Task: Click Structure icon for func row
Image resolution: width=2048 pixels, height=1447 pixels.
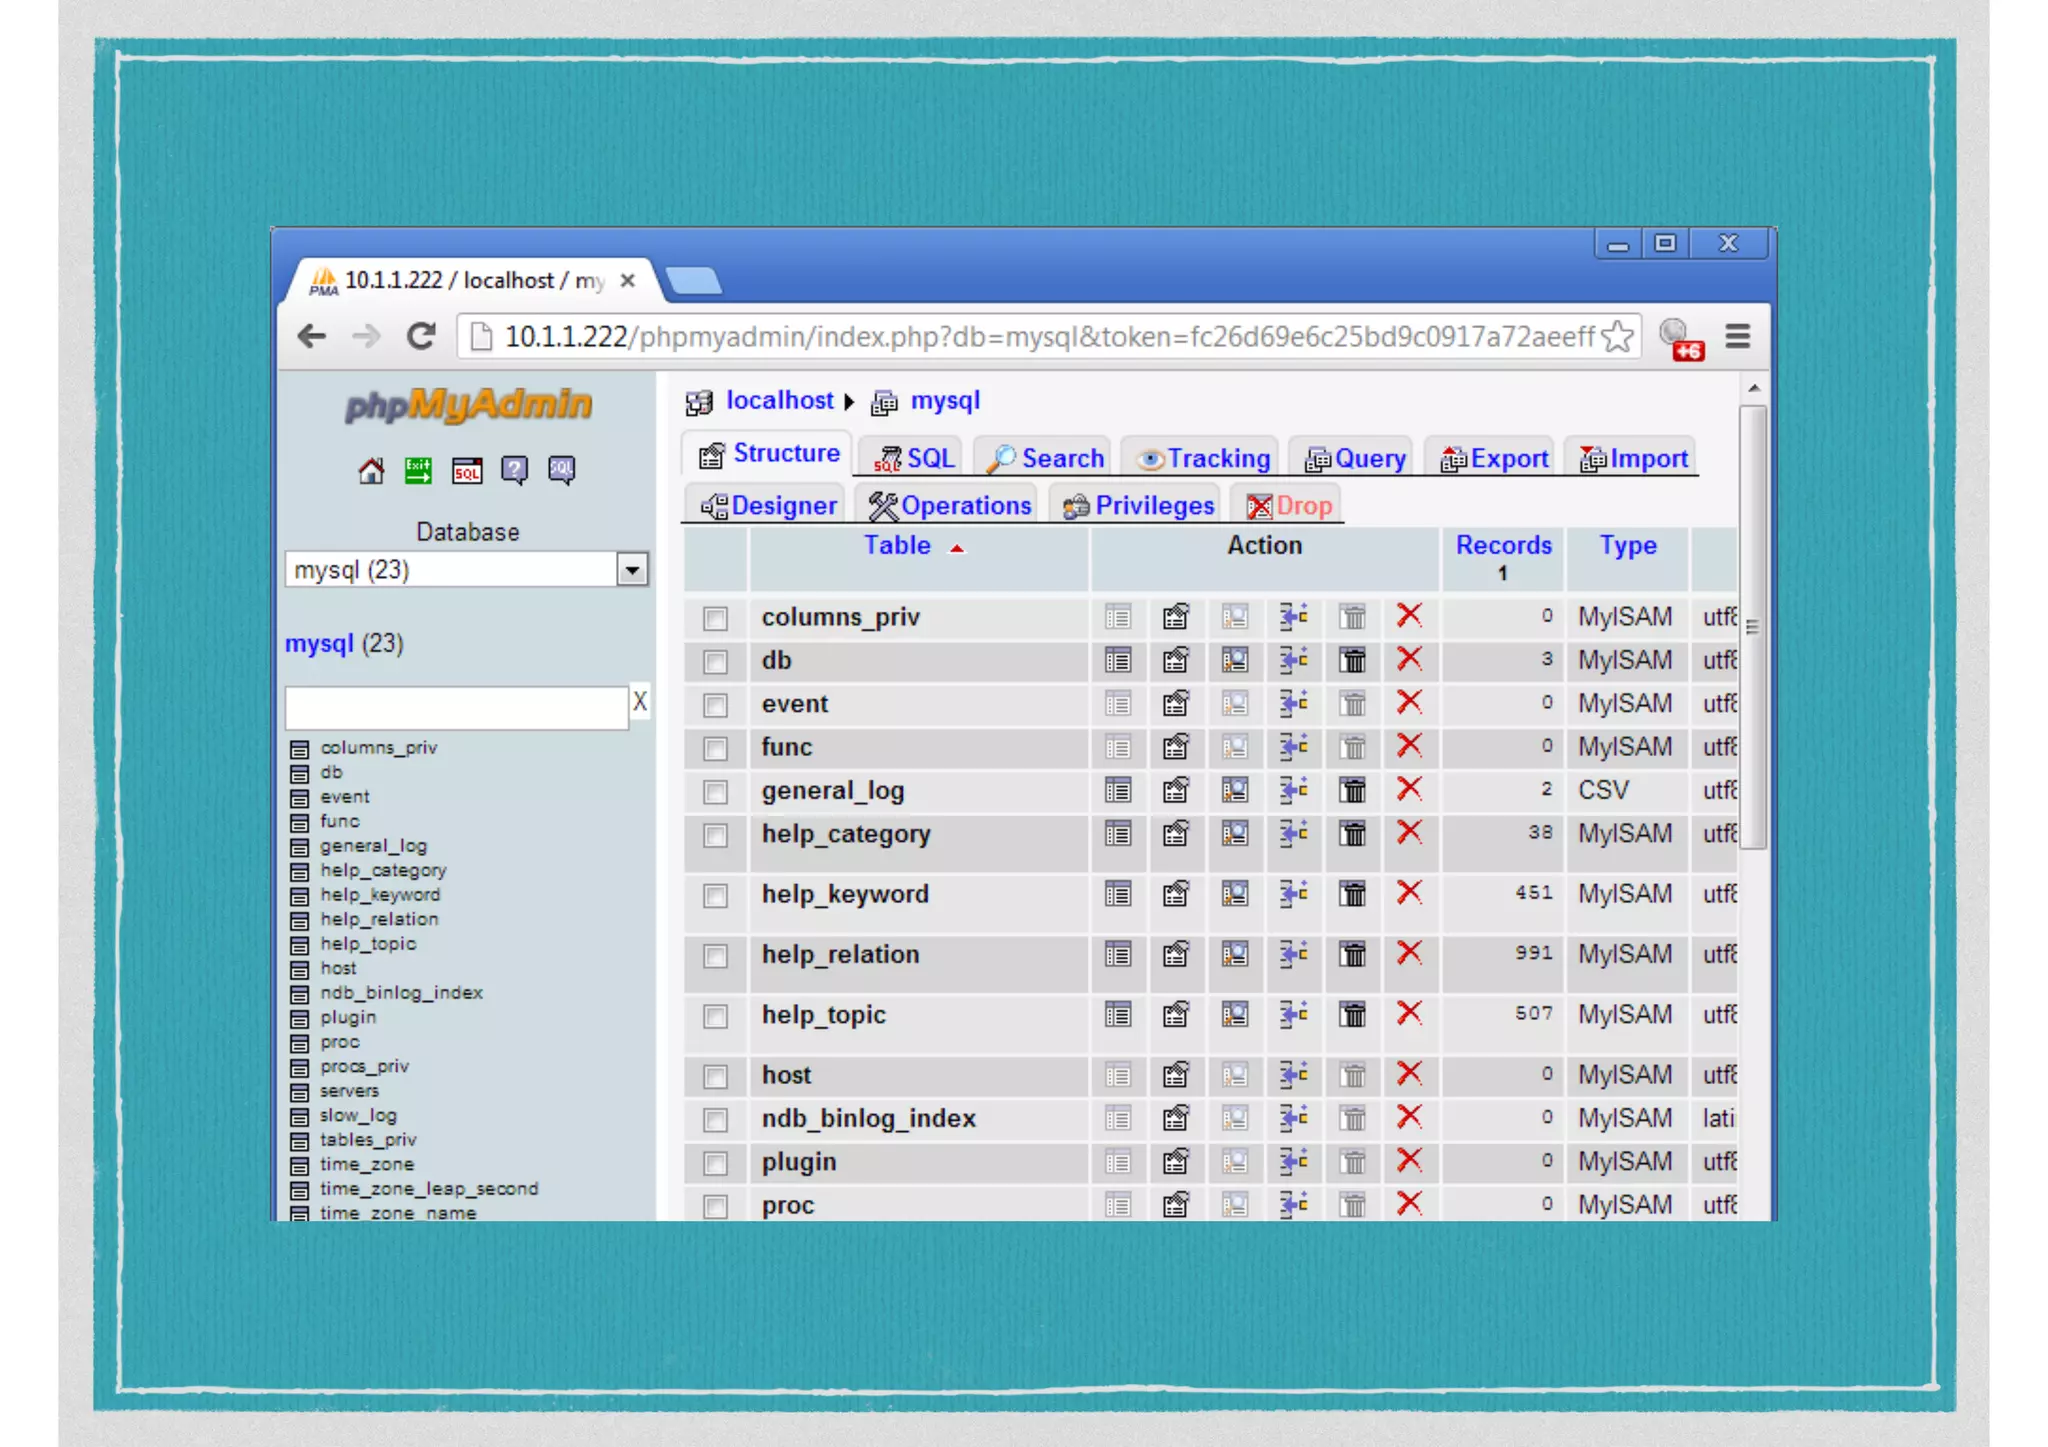Action: (1176, 747)
